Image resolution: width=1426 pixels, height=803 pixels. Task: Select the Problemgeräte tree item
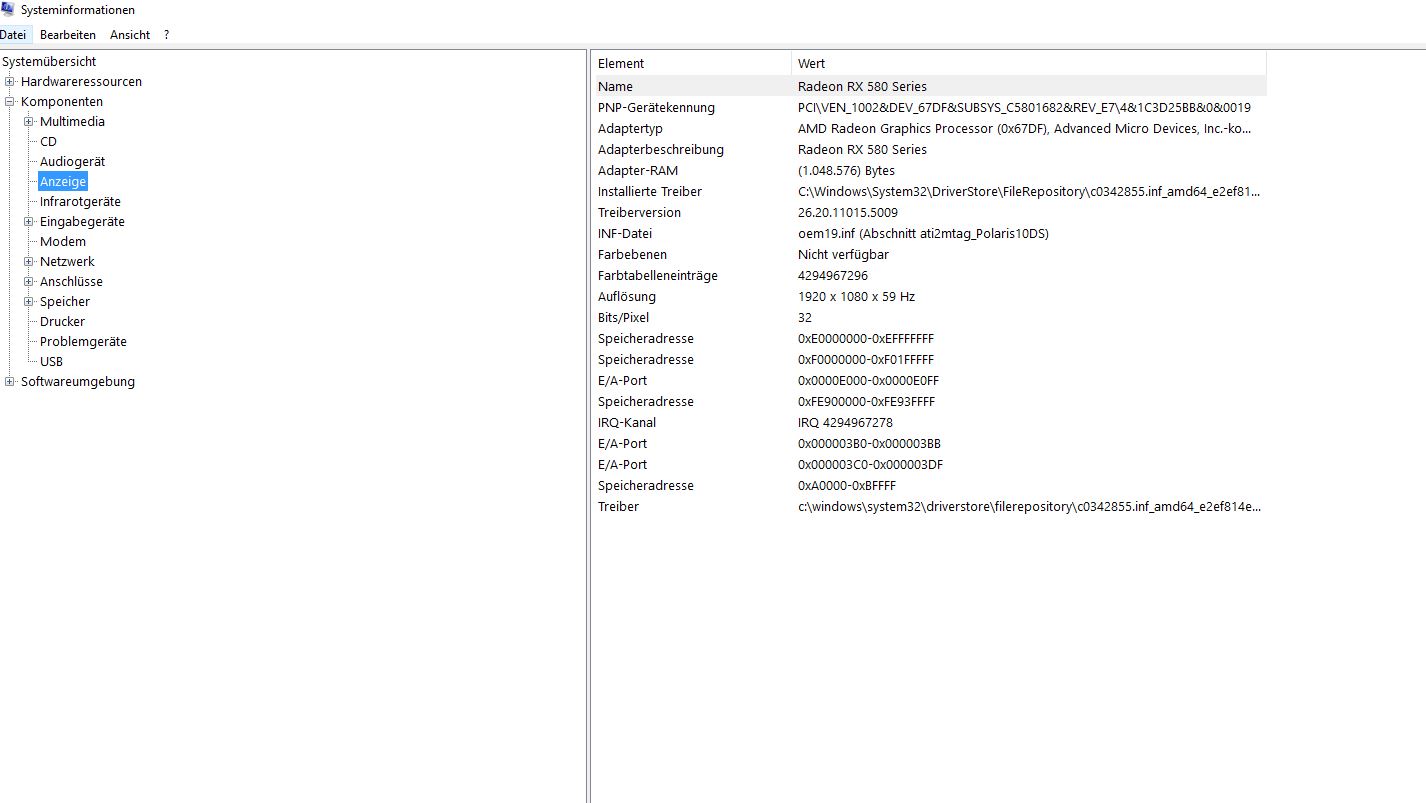(83, 342)
